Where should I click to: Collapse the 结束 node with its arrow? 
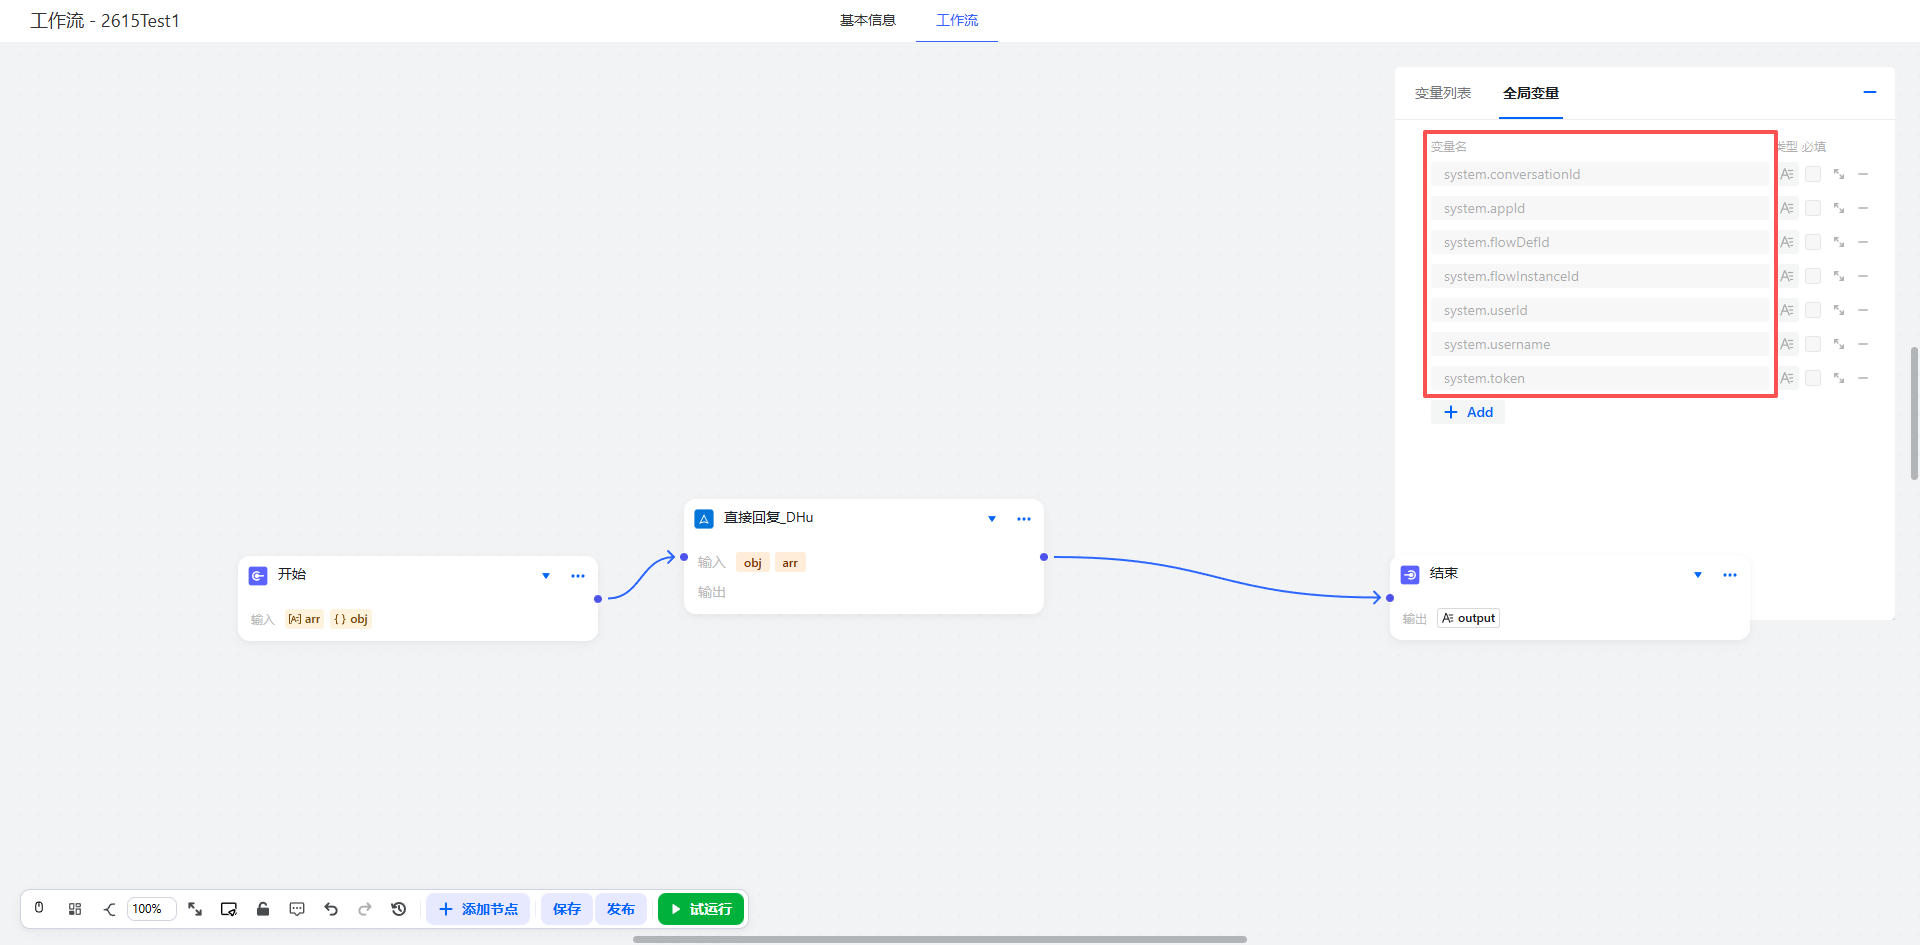point(1698,575)
